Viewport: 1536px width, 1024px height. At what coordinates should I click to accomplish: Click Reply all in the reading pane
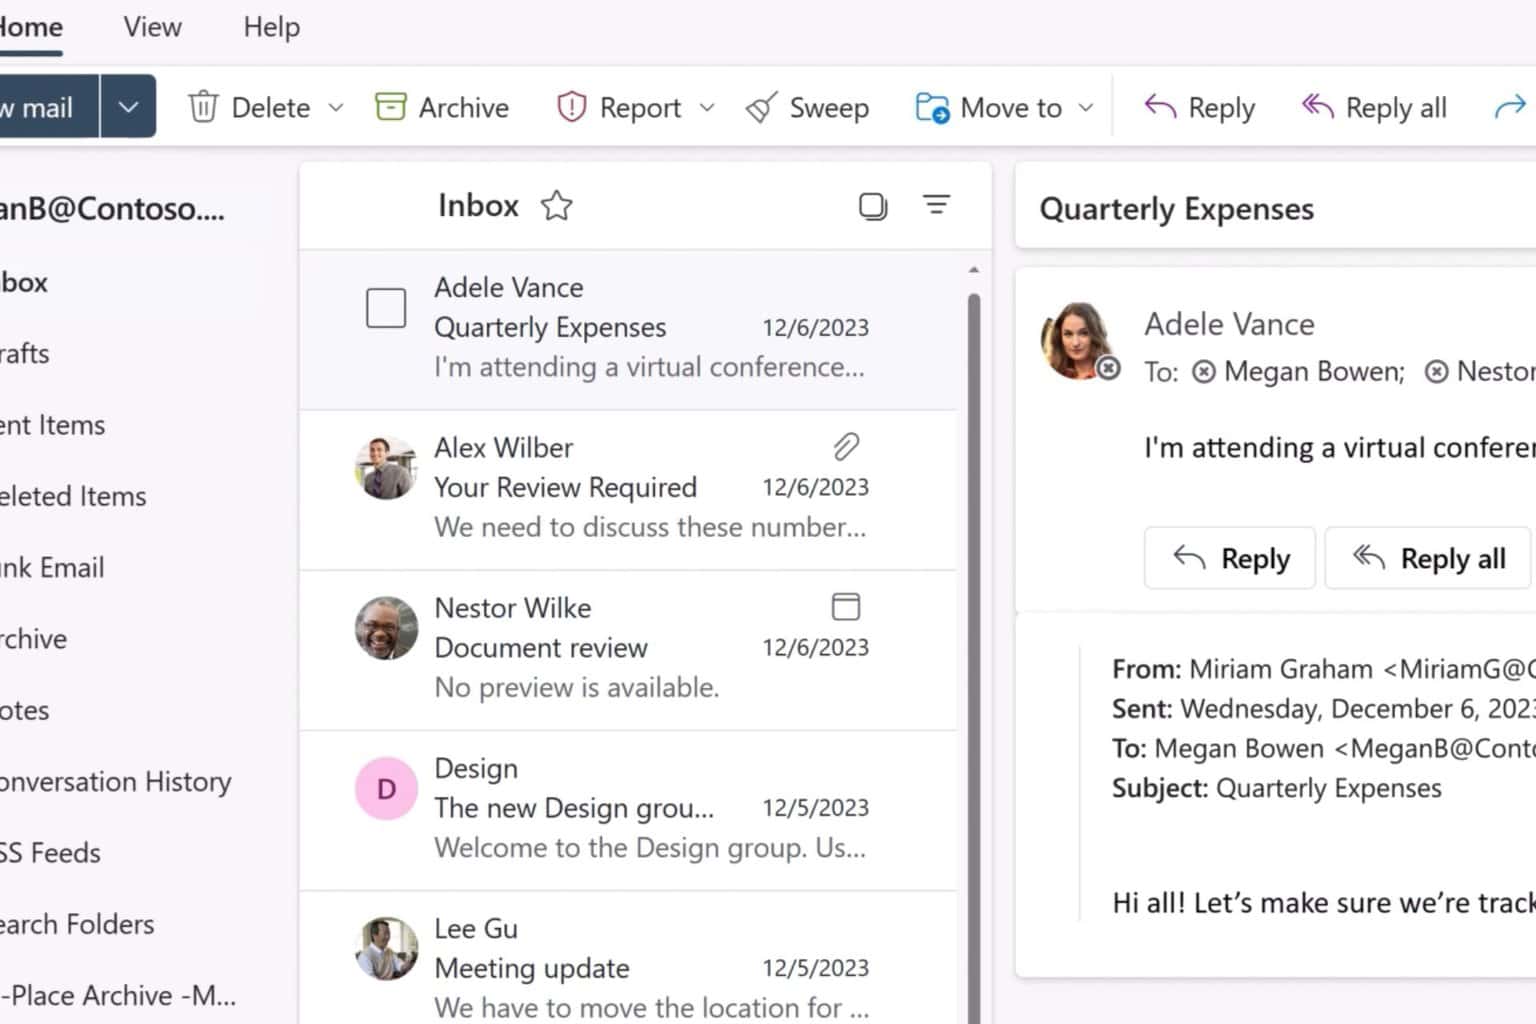coord(1427,558)
